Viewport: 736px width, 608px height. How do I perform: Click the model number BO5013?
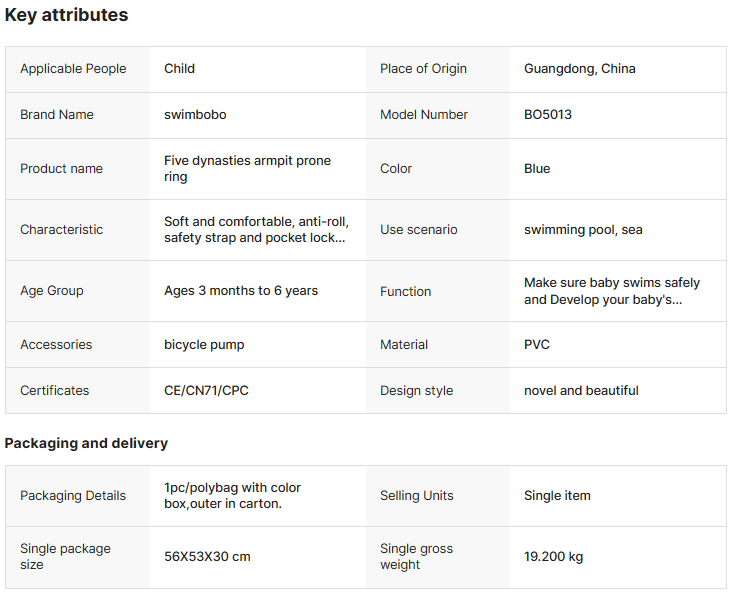click(x=548, y=115)
